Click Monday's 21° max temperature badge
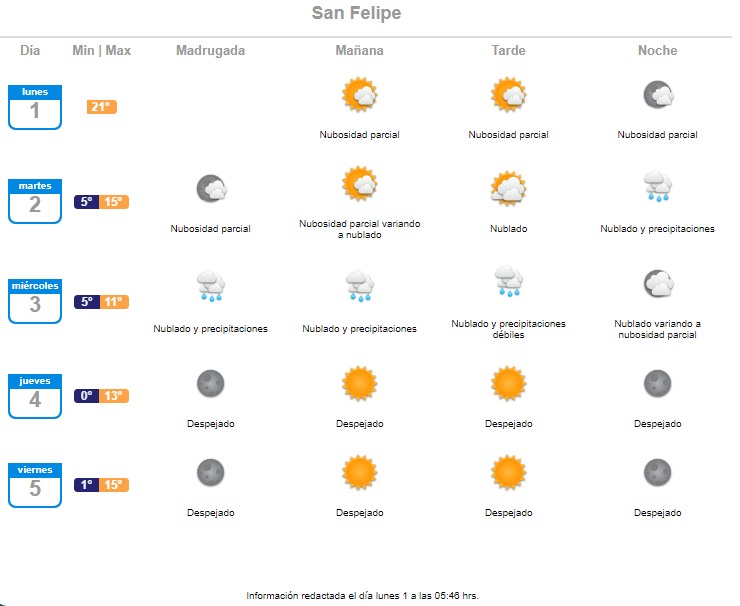 101,107
